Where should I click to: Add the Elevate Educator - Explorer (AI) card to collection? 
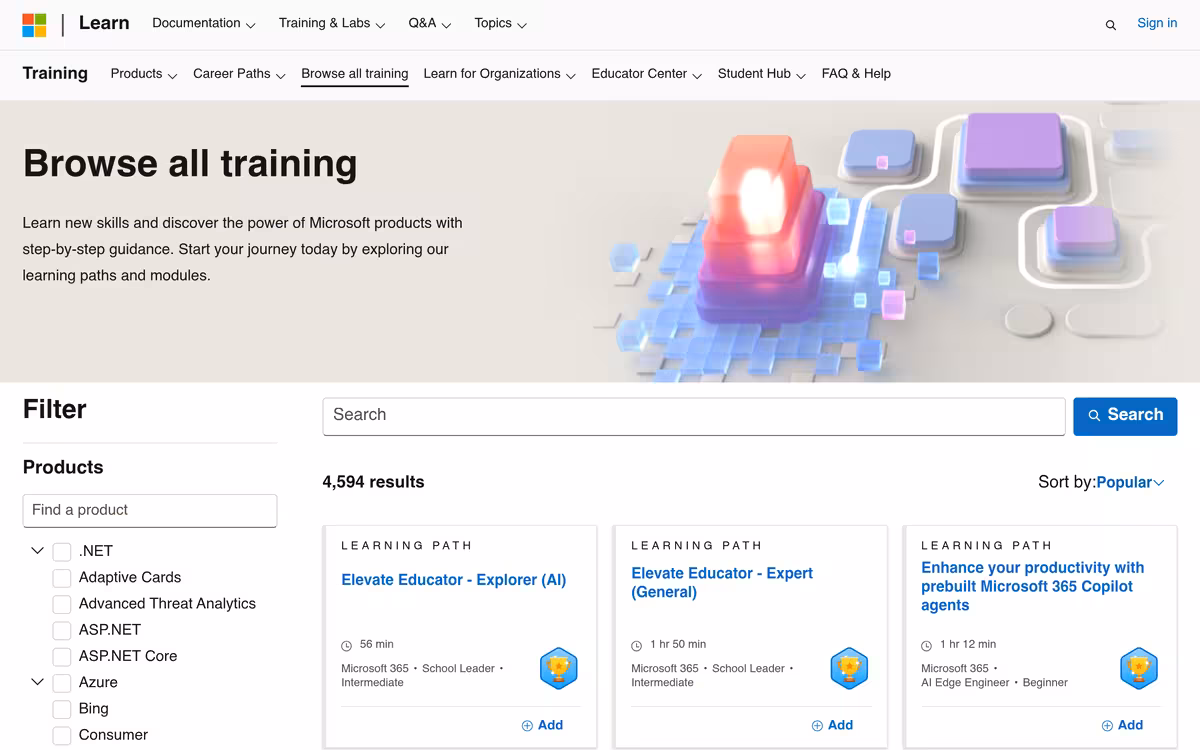coord(542,726)
